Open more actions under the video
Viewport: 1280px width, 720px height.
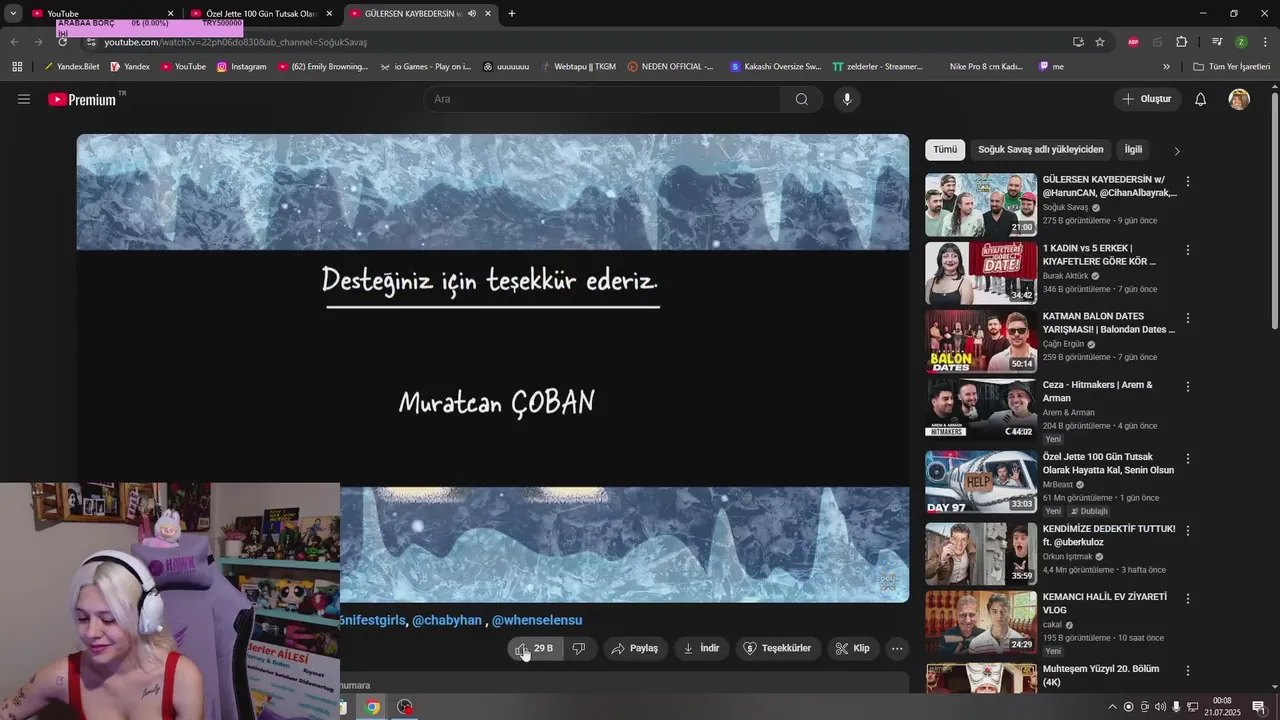(897, 648)
